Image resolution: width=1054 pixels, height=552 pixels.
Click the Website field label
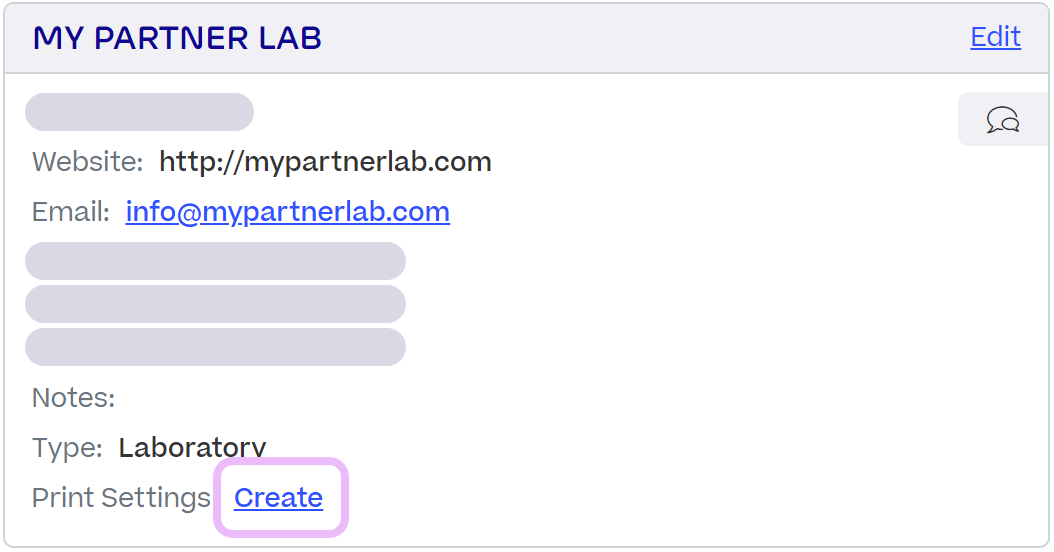(87, 162)
